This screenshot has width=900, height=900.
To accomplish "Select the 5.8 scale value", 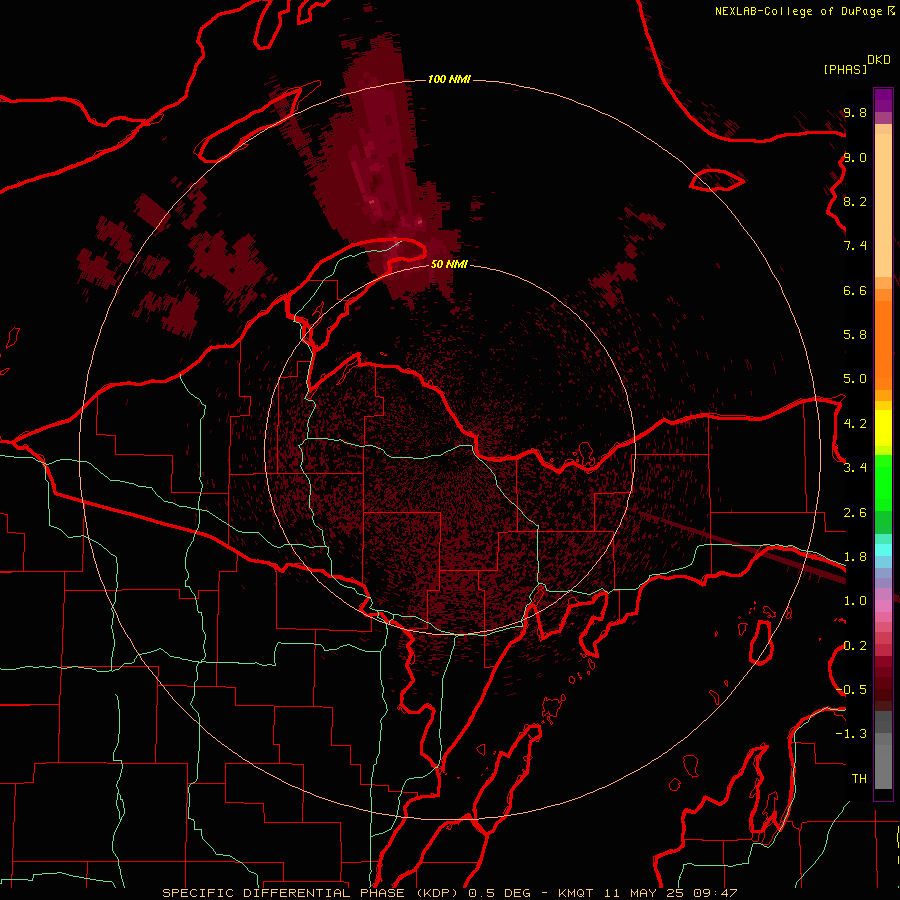I will pyautogui.click(x=855, y=335).
